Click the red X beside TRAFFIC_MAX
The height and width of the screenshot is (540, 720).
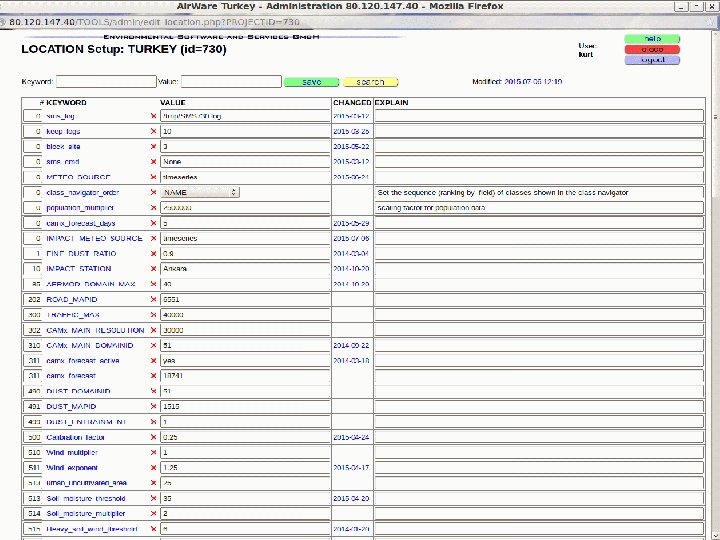(153, 315)
